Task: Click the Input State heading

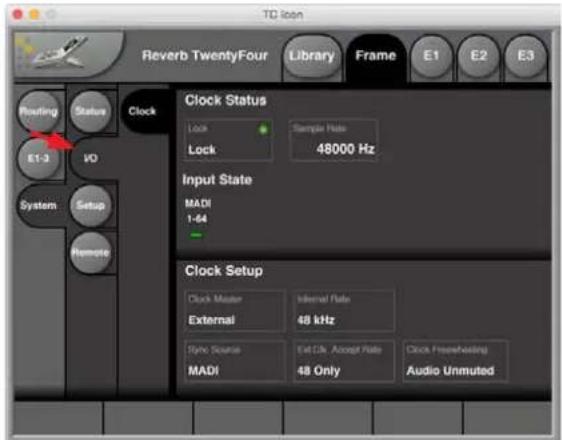Action: [x=217, y=180]
